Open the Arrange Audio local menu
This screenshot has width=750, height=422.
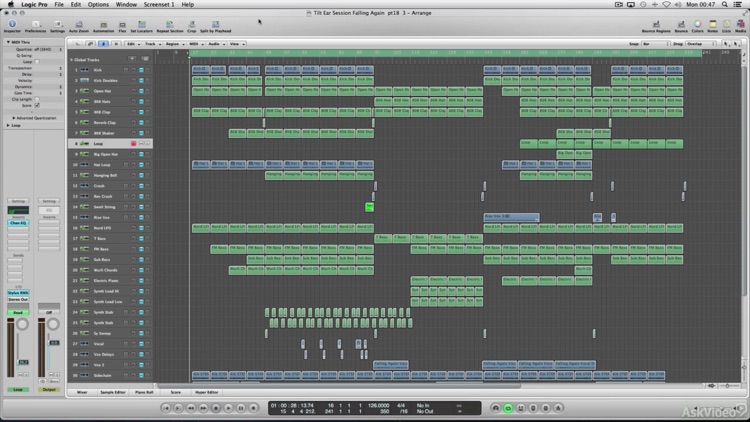(216, 44)
